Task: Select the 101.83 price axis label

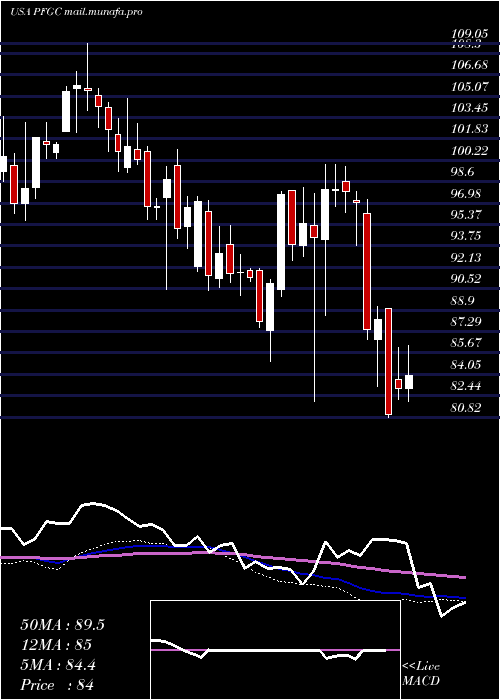Action: (x=469, y=129)
